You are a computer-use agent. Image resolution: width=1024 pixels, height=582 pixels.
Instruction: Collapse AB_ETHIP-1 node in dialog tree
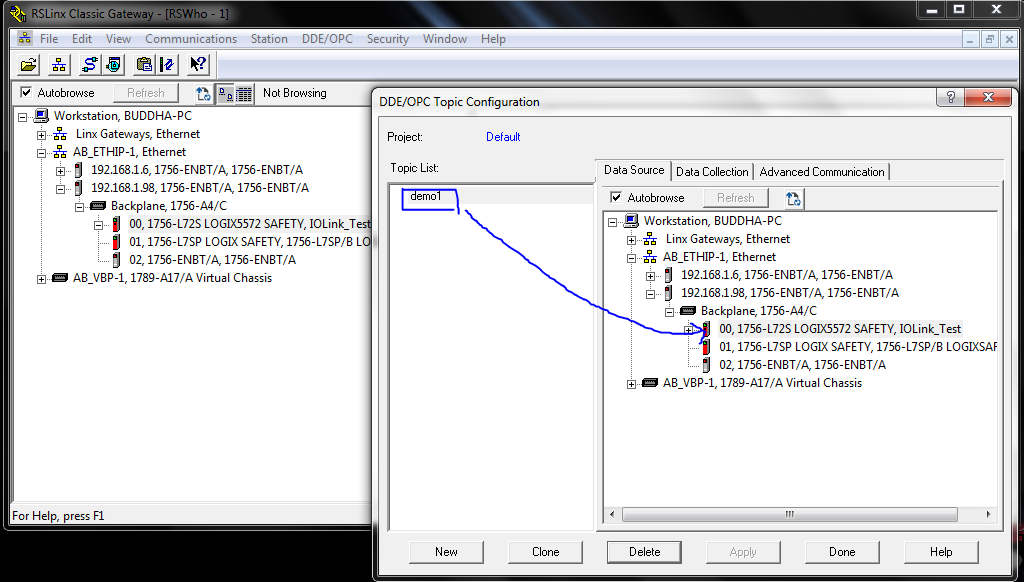(632, 258)
